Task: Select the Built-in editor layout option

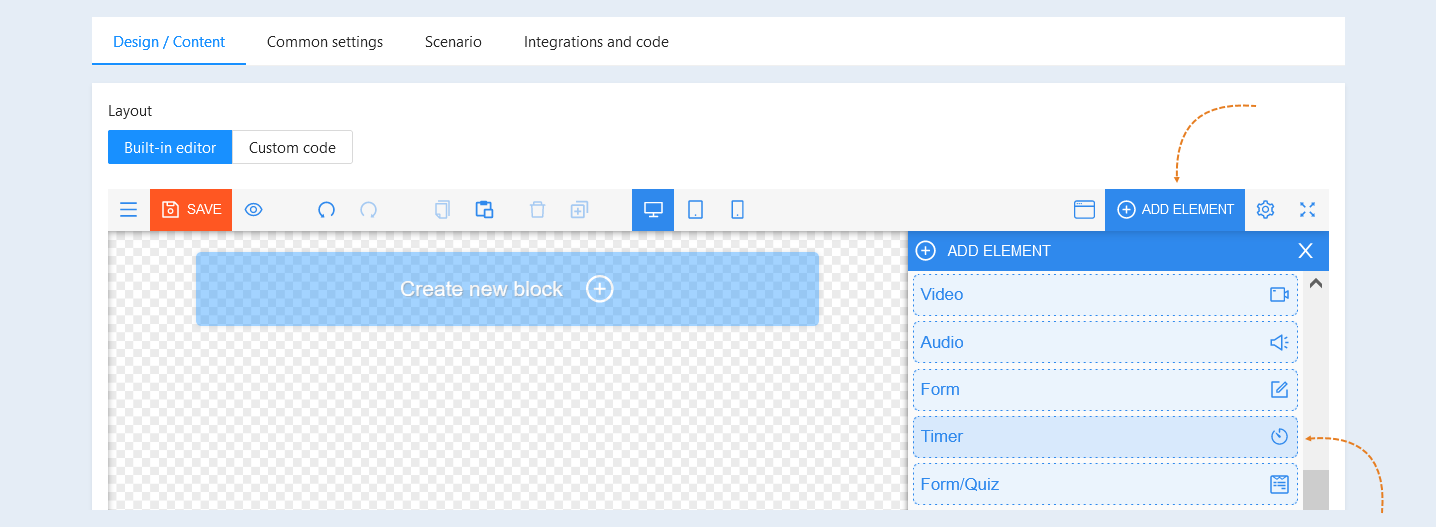Action: (170, 147)
